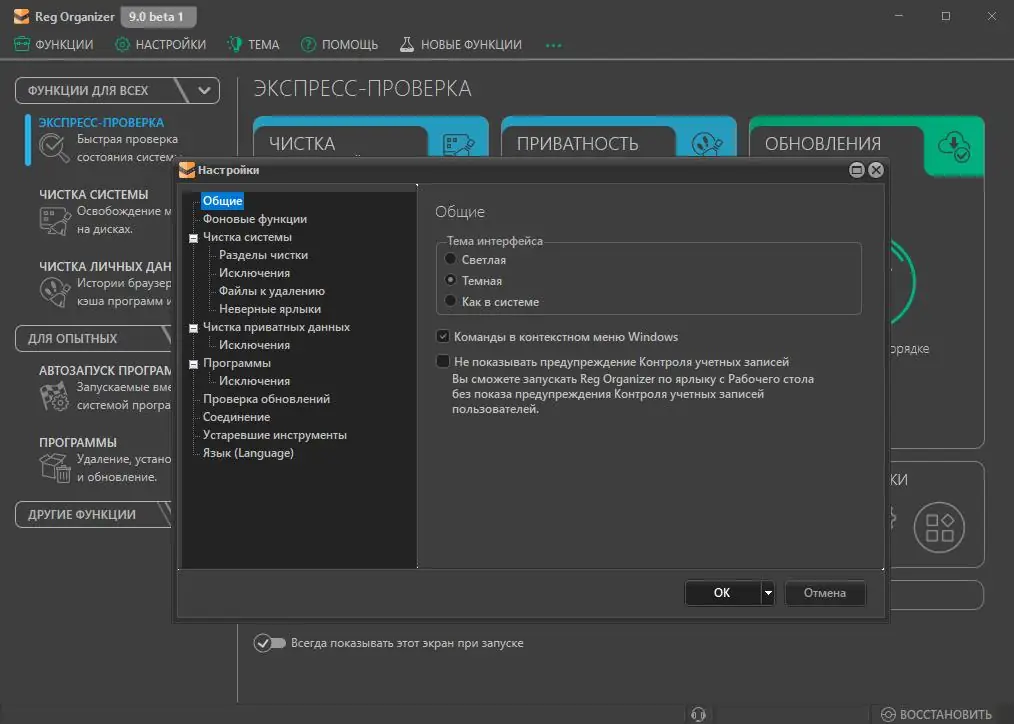Click the box and trash icon of Программы
1014x724 pixels.
[55, 468]
